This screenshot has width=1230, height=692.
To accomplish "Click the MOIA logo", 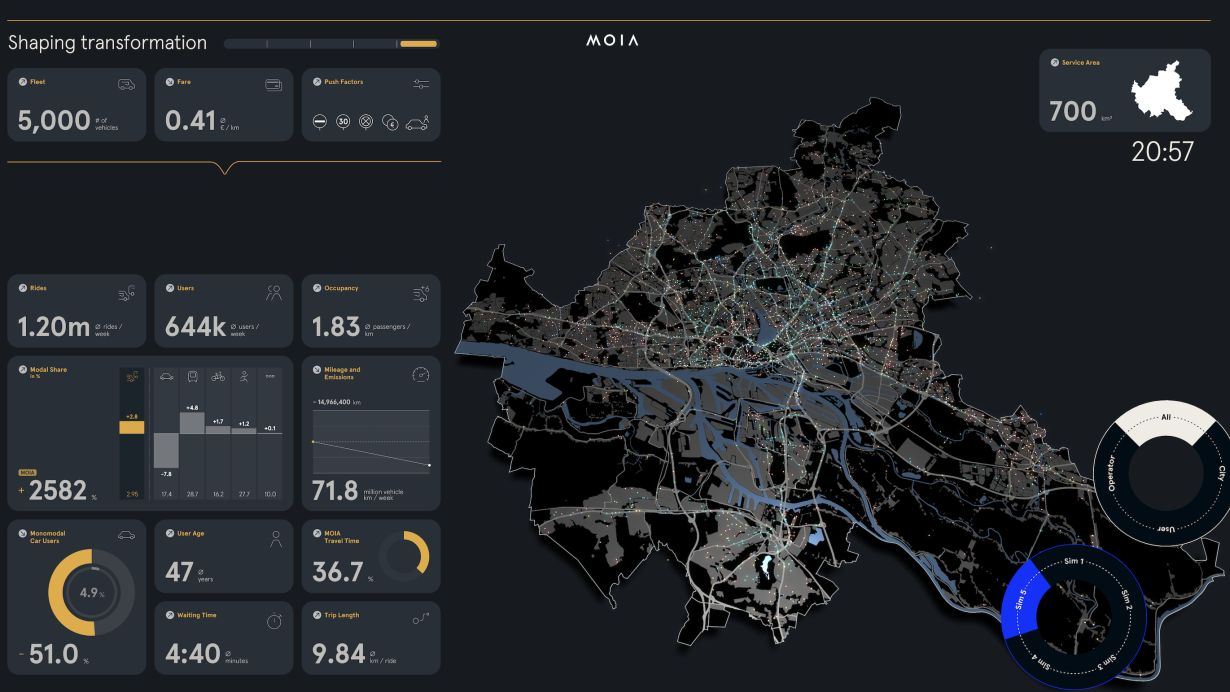I will [612, 40].
